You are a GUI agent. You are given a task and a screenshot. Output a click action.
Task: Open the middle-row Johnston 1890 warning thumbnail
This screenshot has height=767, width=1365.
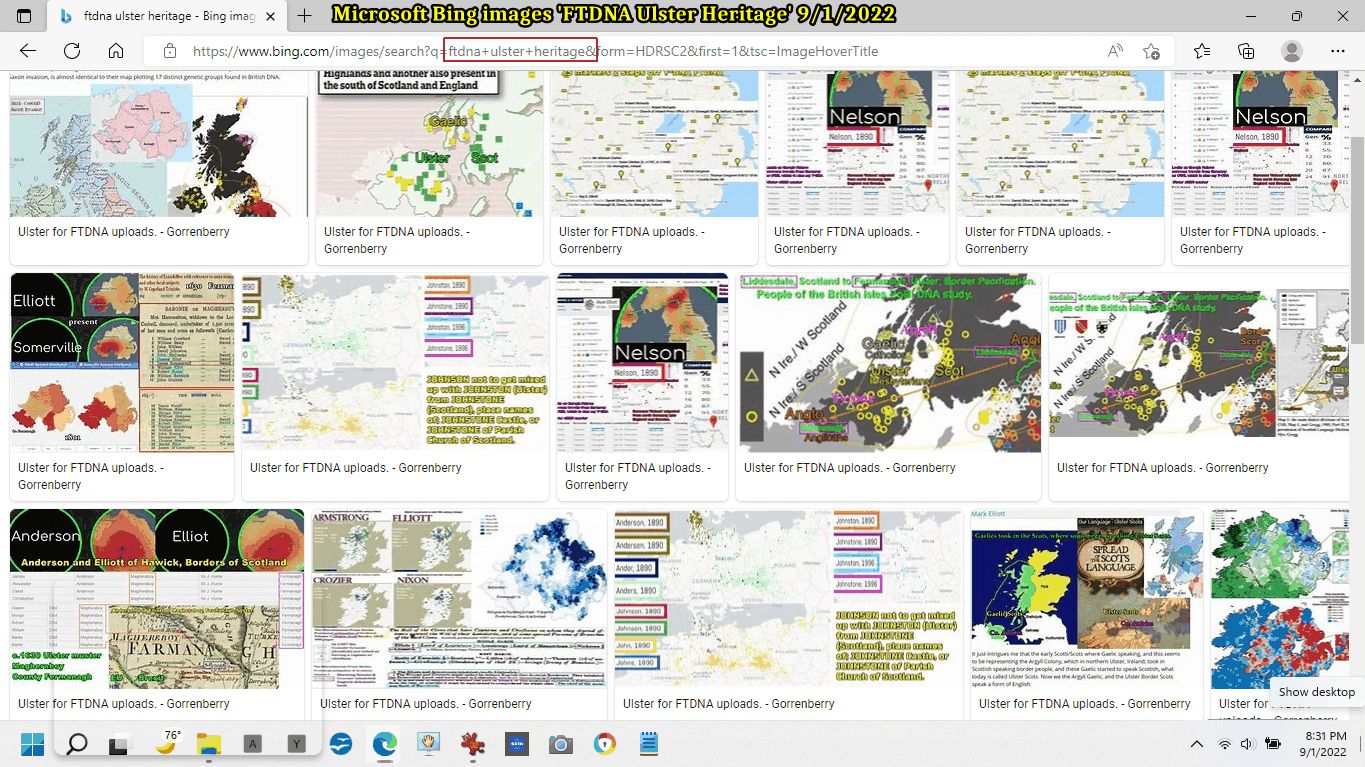point(396,363)
